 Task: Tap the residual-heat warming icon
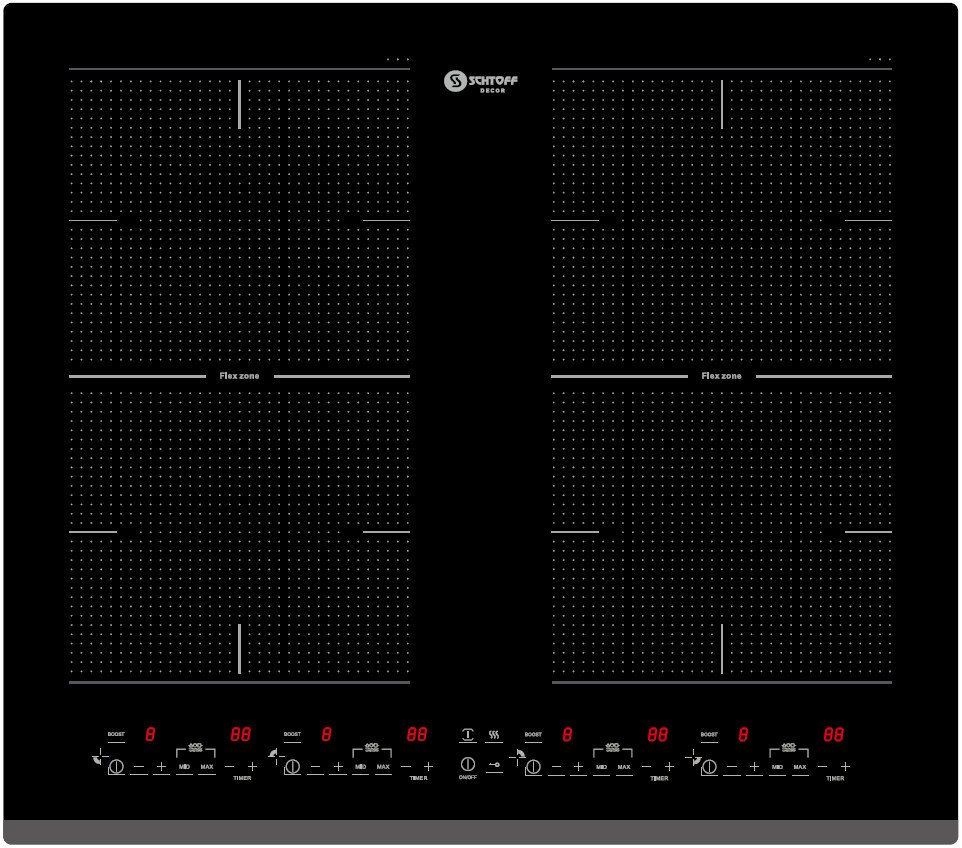pos(492,732)
